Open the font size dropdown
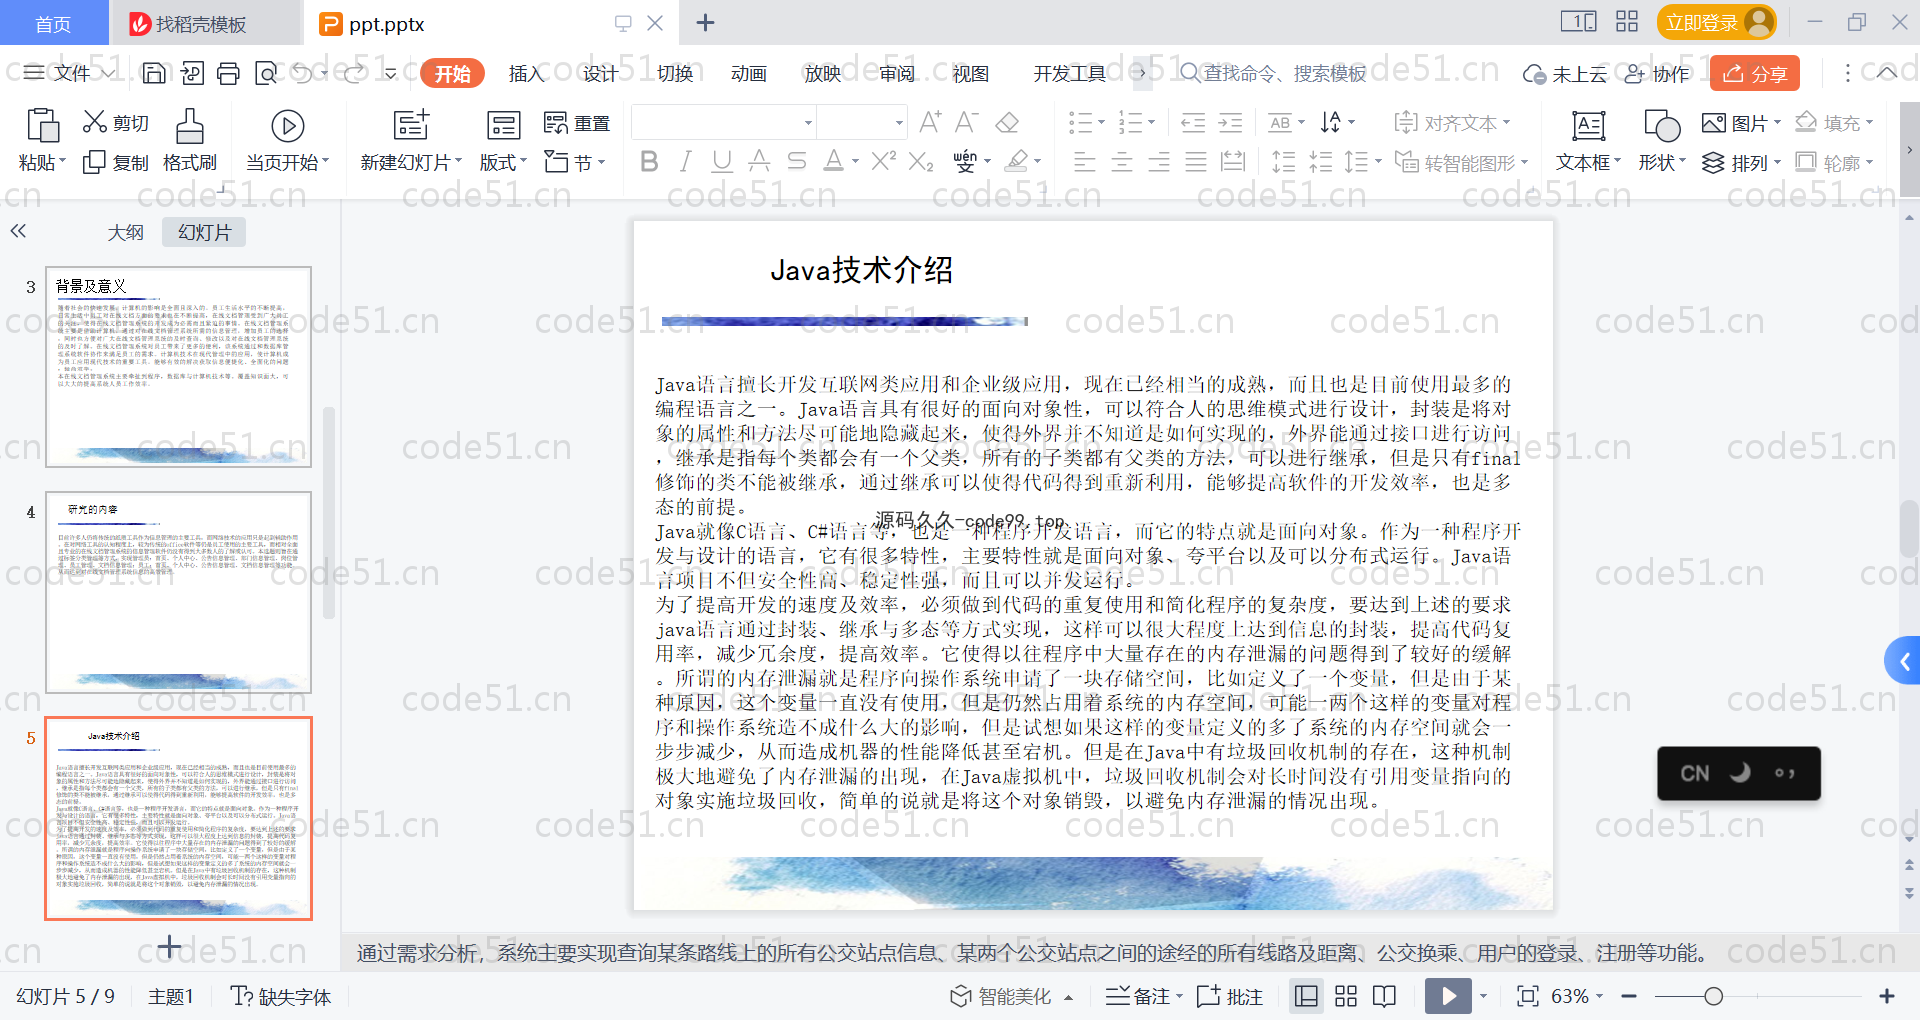 tap(899, 123)
